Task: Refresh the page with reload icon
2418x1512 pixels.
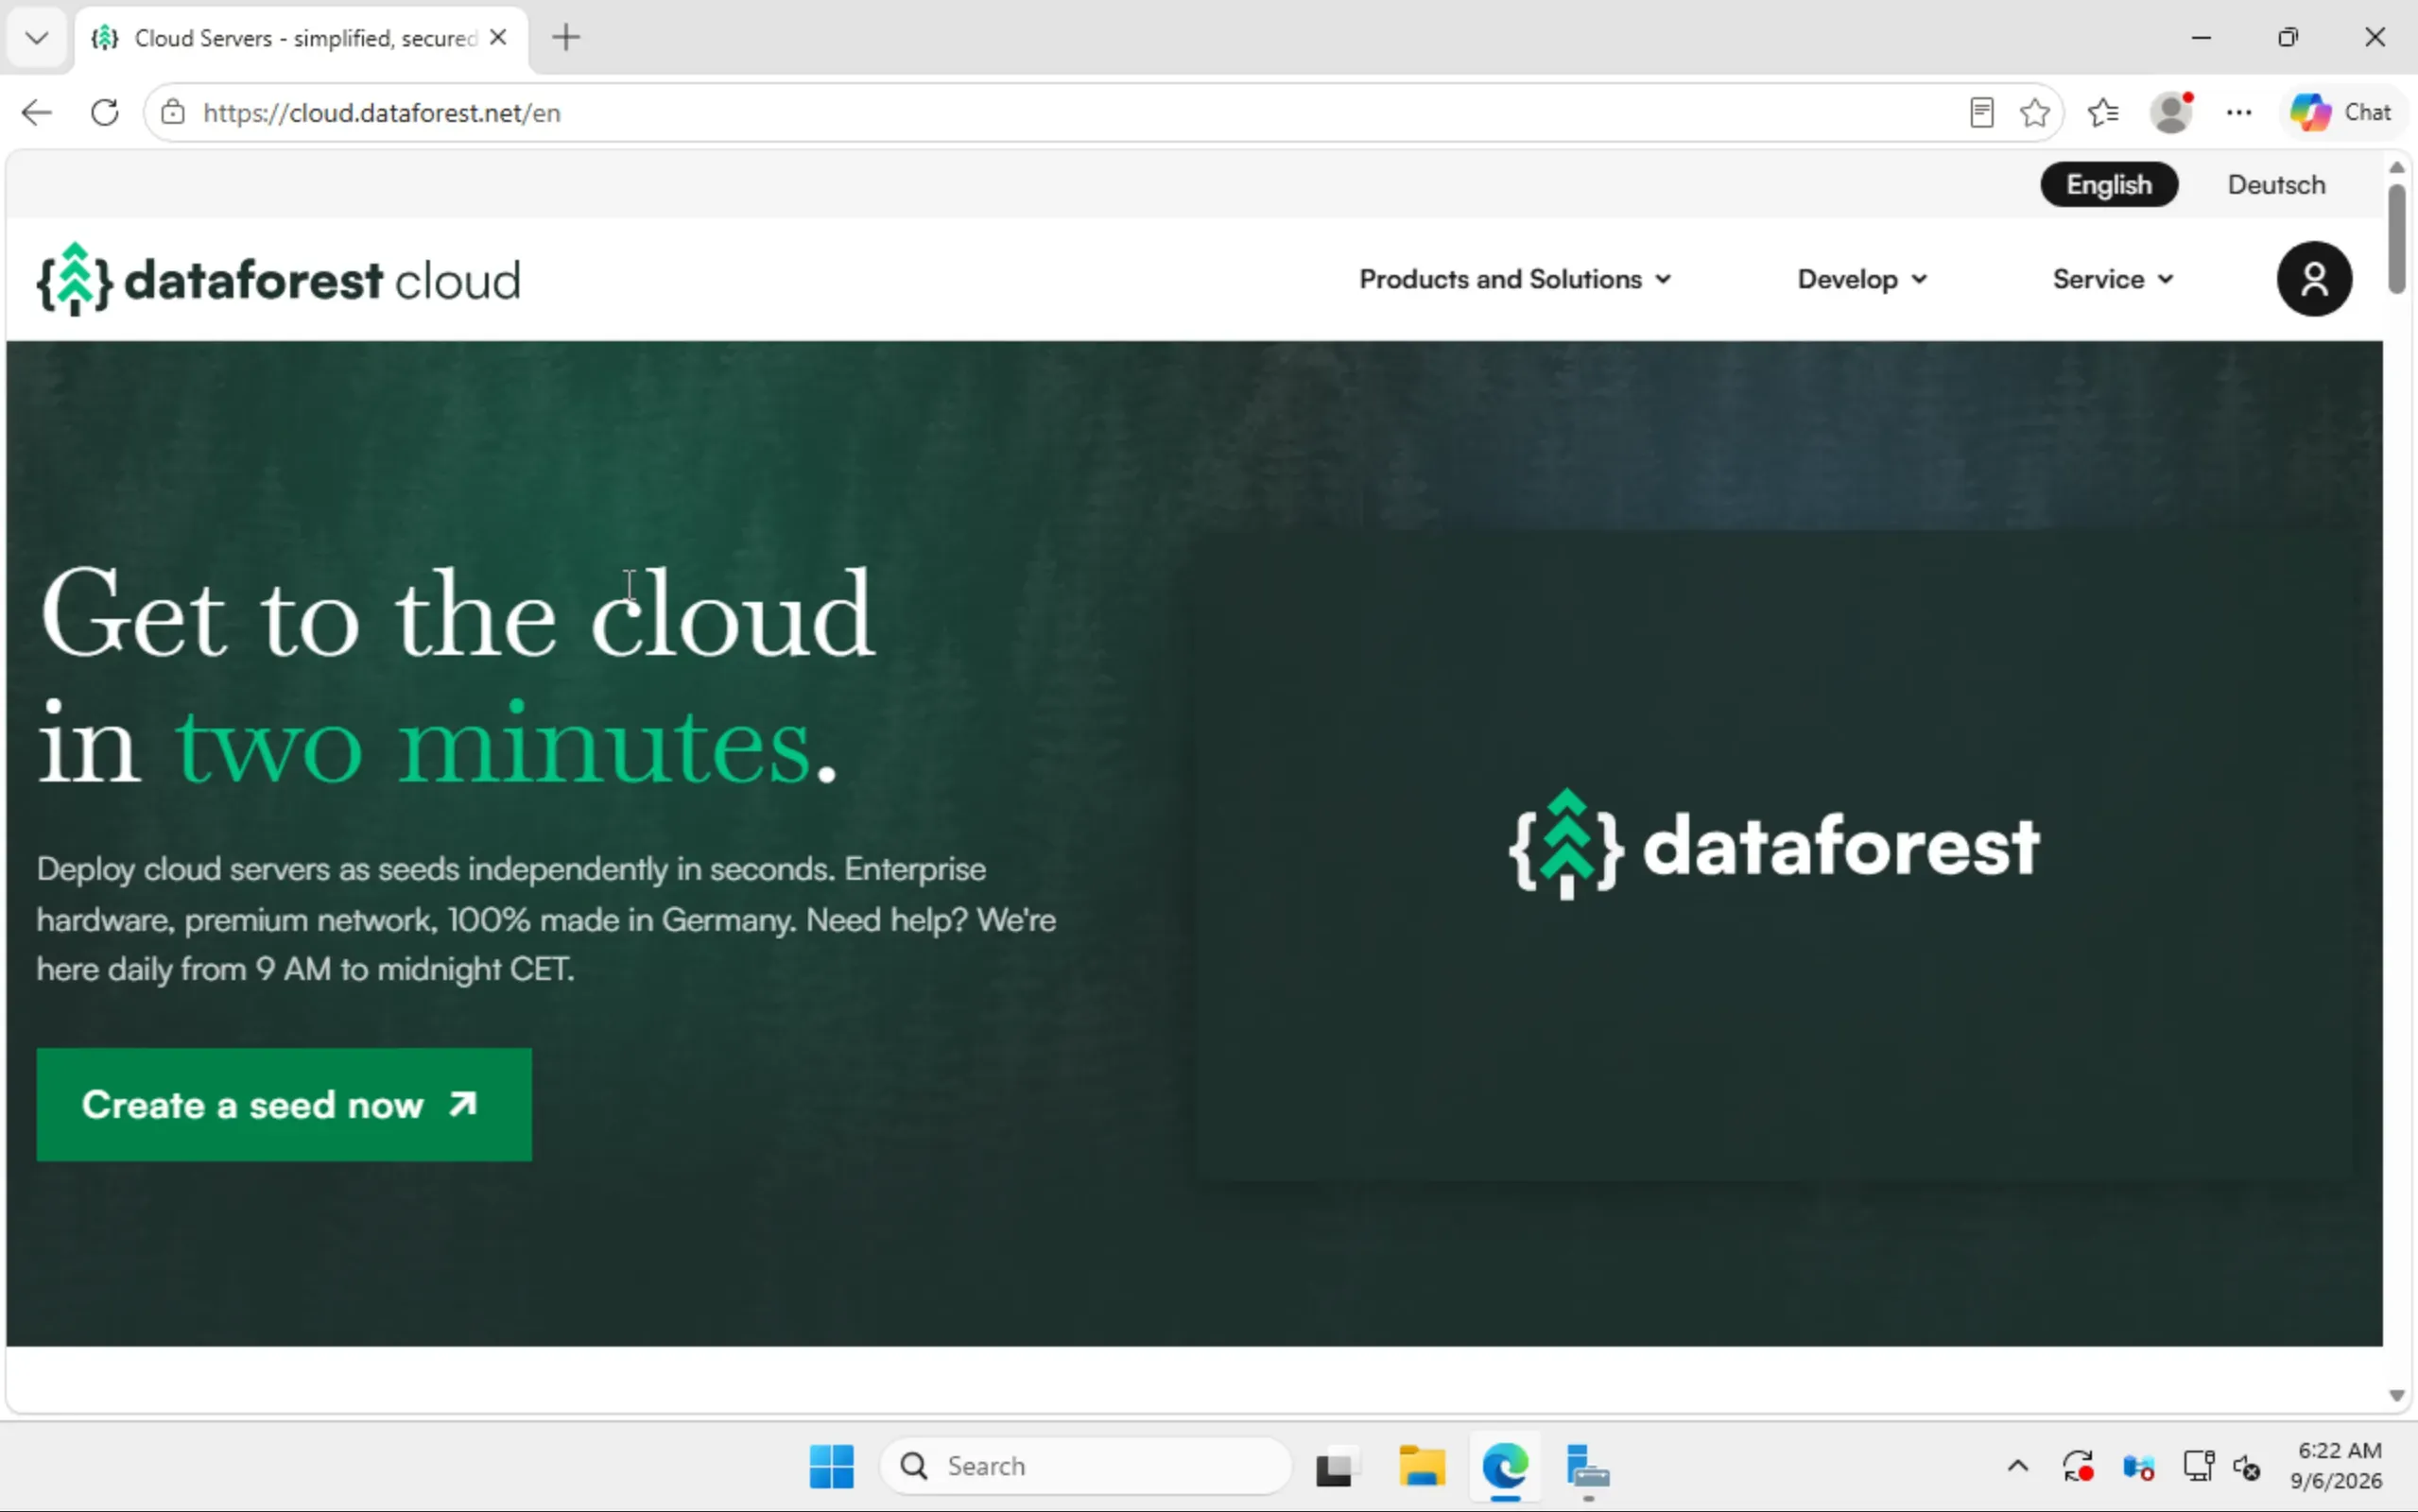Action: click(105, 112)
